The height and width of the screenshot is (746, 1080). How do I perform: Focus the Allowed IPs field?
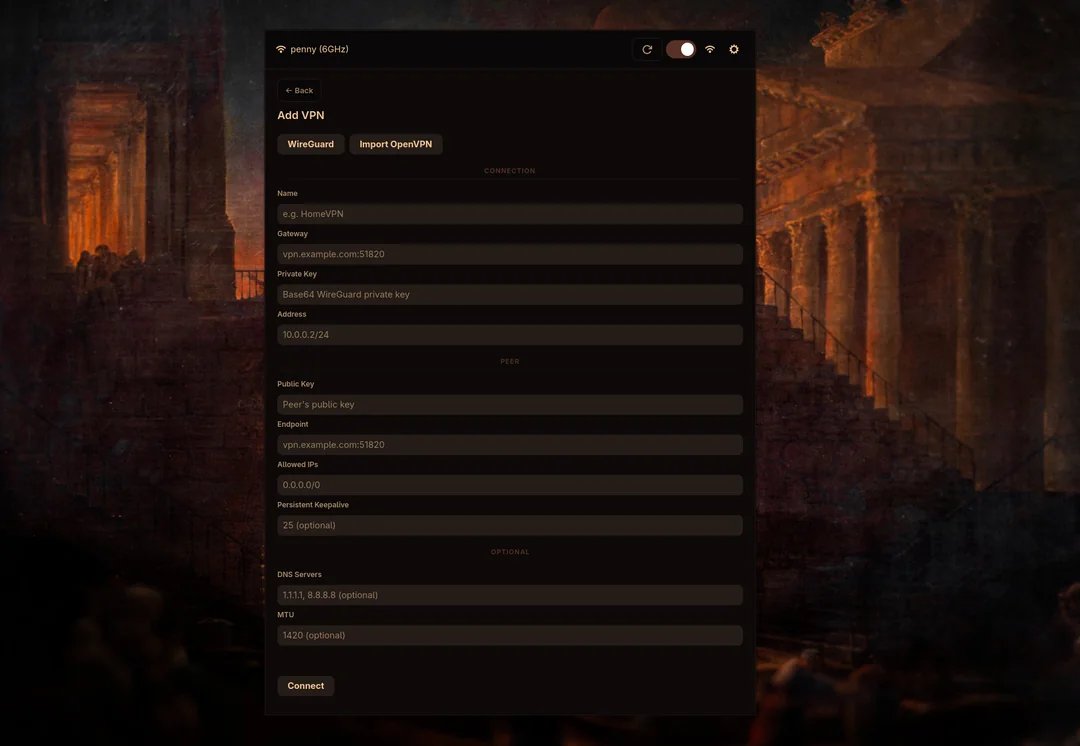click(510, 485)
